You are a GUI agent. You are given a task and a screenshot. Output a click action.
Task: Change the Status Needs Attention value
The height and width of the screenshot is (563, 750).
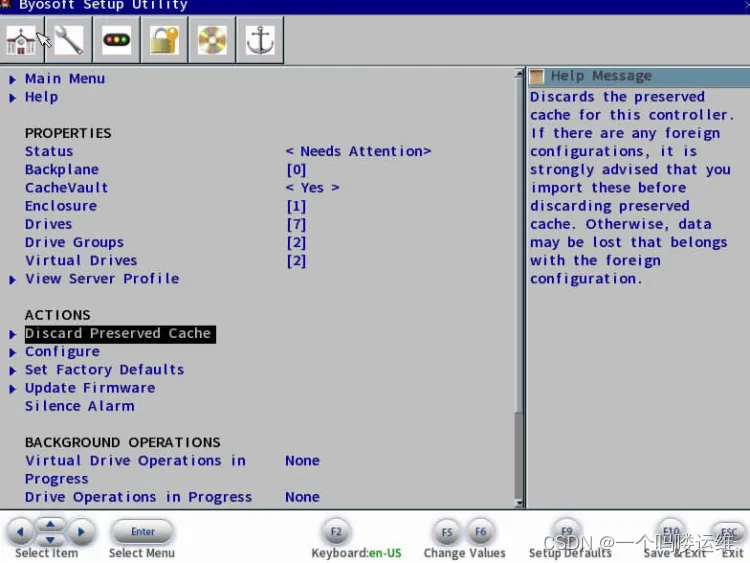pos(358,151)
